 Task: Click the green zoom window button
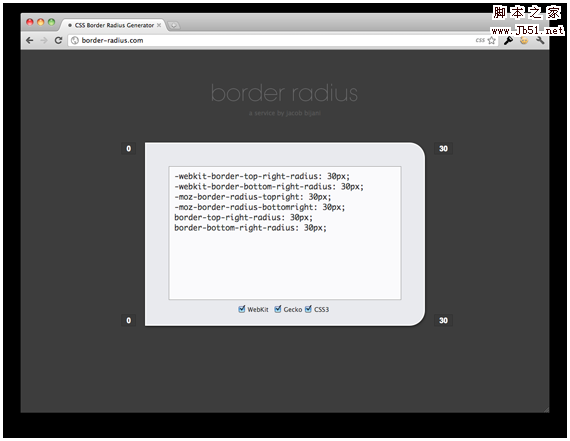pyautogui.click(x=52, y=22)
